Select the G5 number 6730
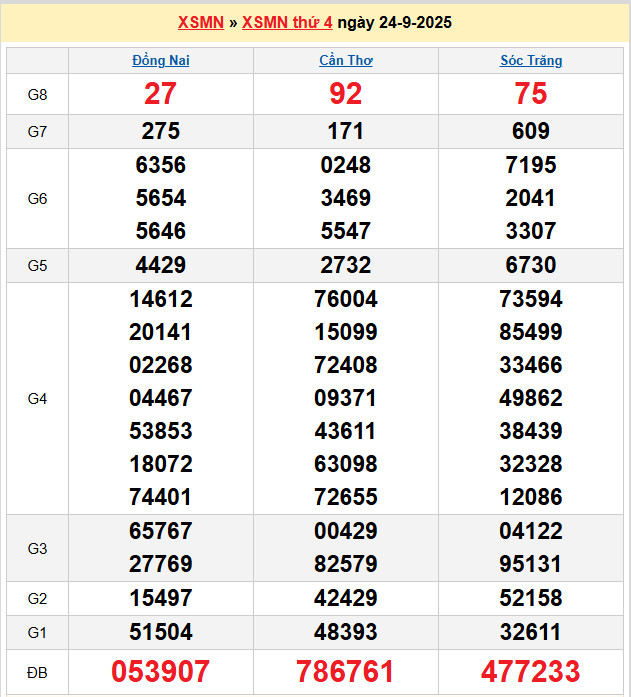The image size is (631, 697). coord(531,265)
